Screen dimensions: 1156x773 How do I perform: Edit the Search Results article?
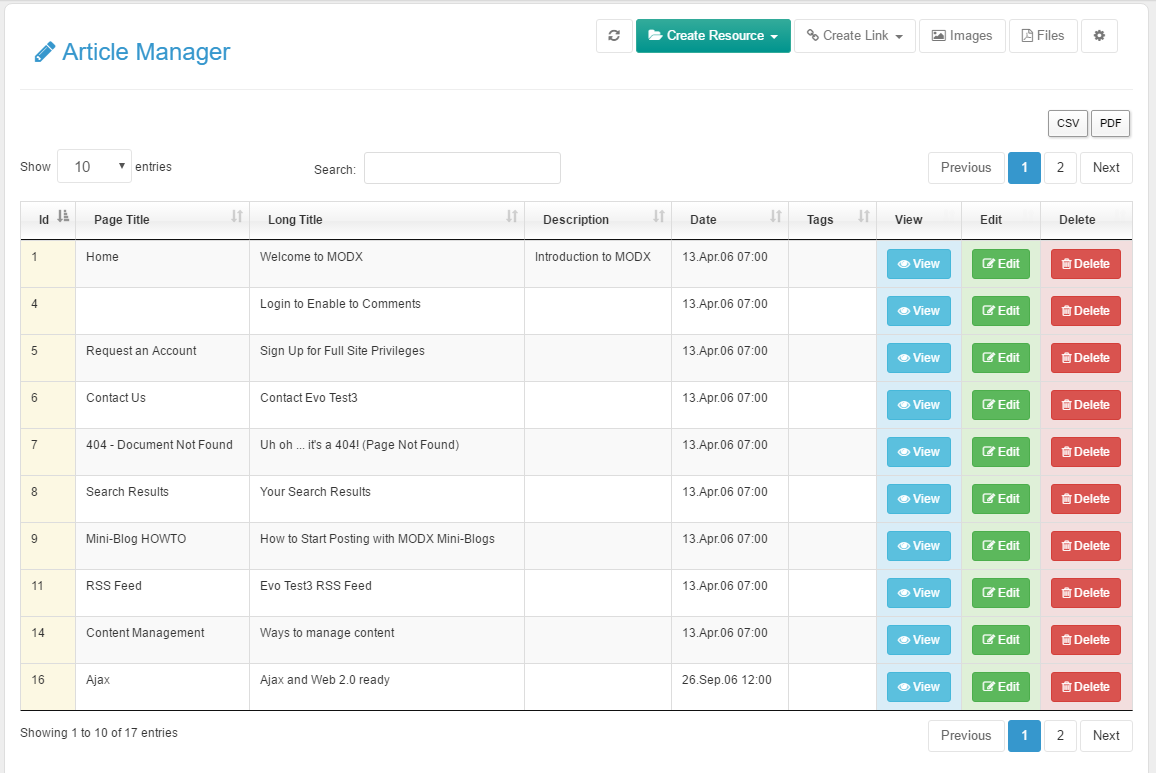coord(1000,499)
